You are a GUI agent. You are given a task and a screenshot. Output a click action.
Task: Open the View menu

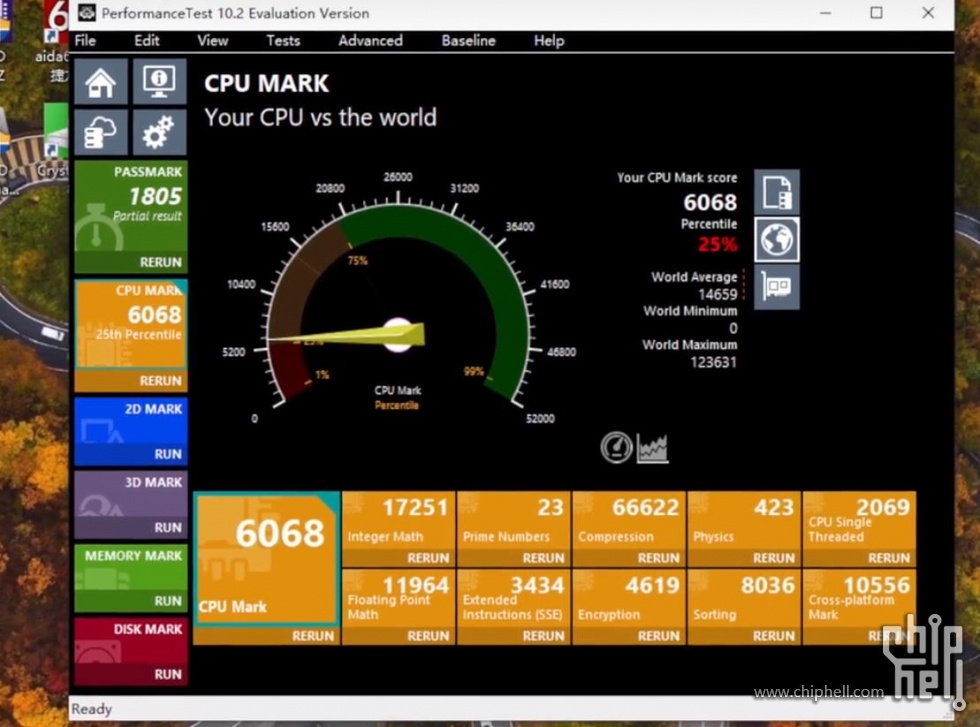pyautogui.click(x=212, y=41)
